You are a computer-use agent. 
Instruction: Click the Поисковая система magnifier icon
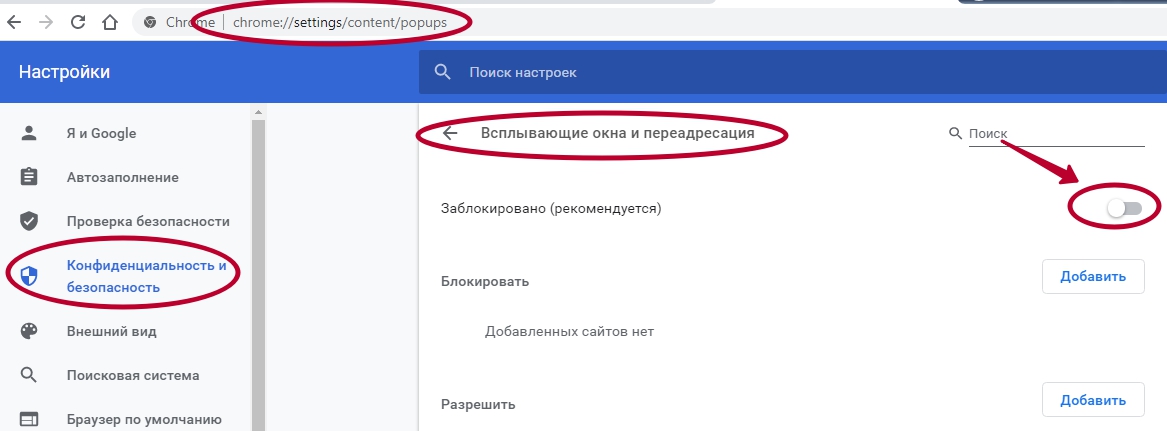click(x=29, y=376)
